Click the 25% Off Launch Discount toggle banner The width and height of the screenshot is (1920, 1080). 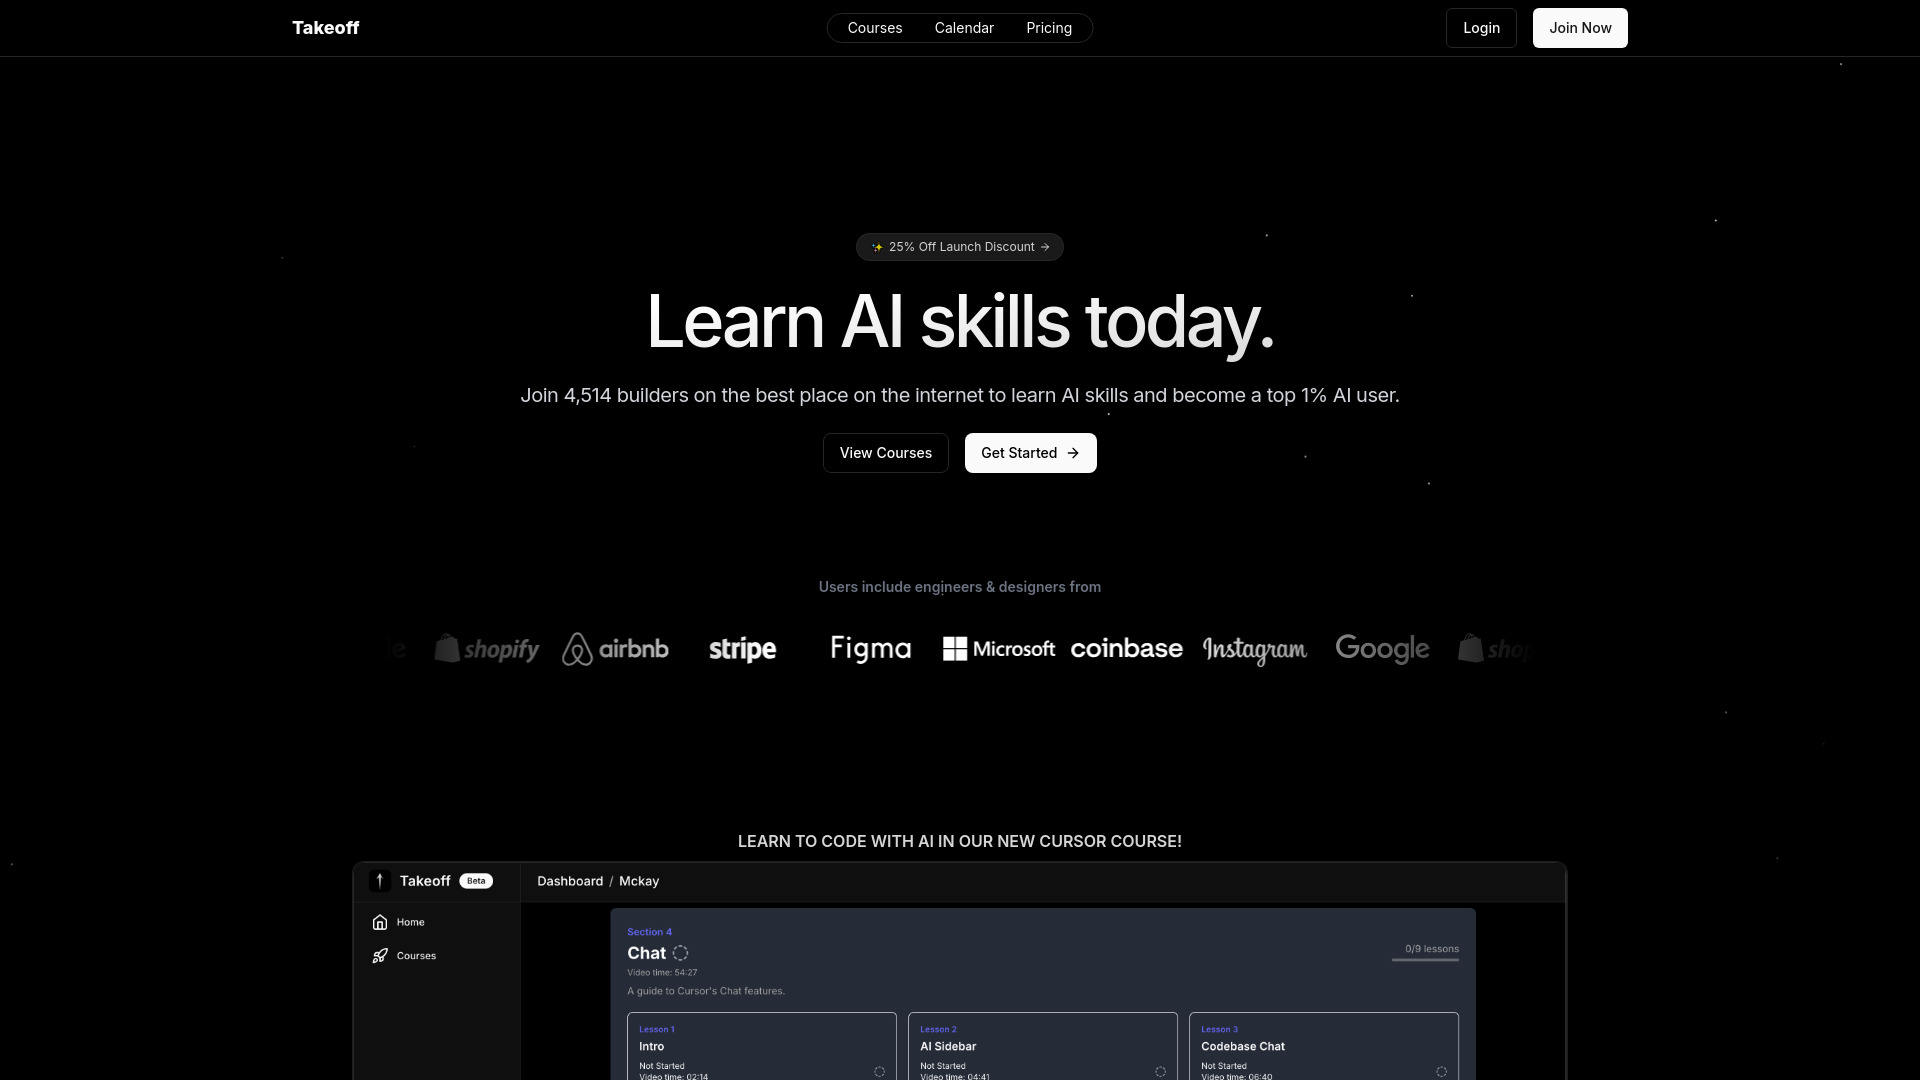pos(960,247)
